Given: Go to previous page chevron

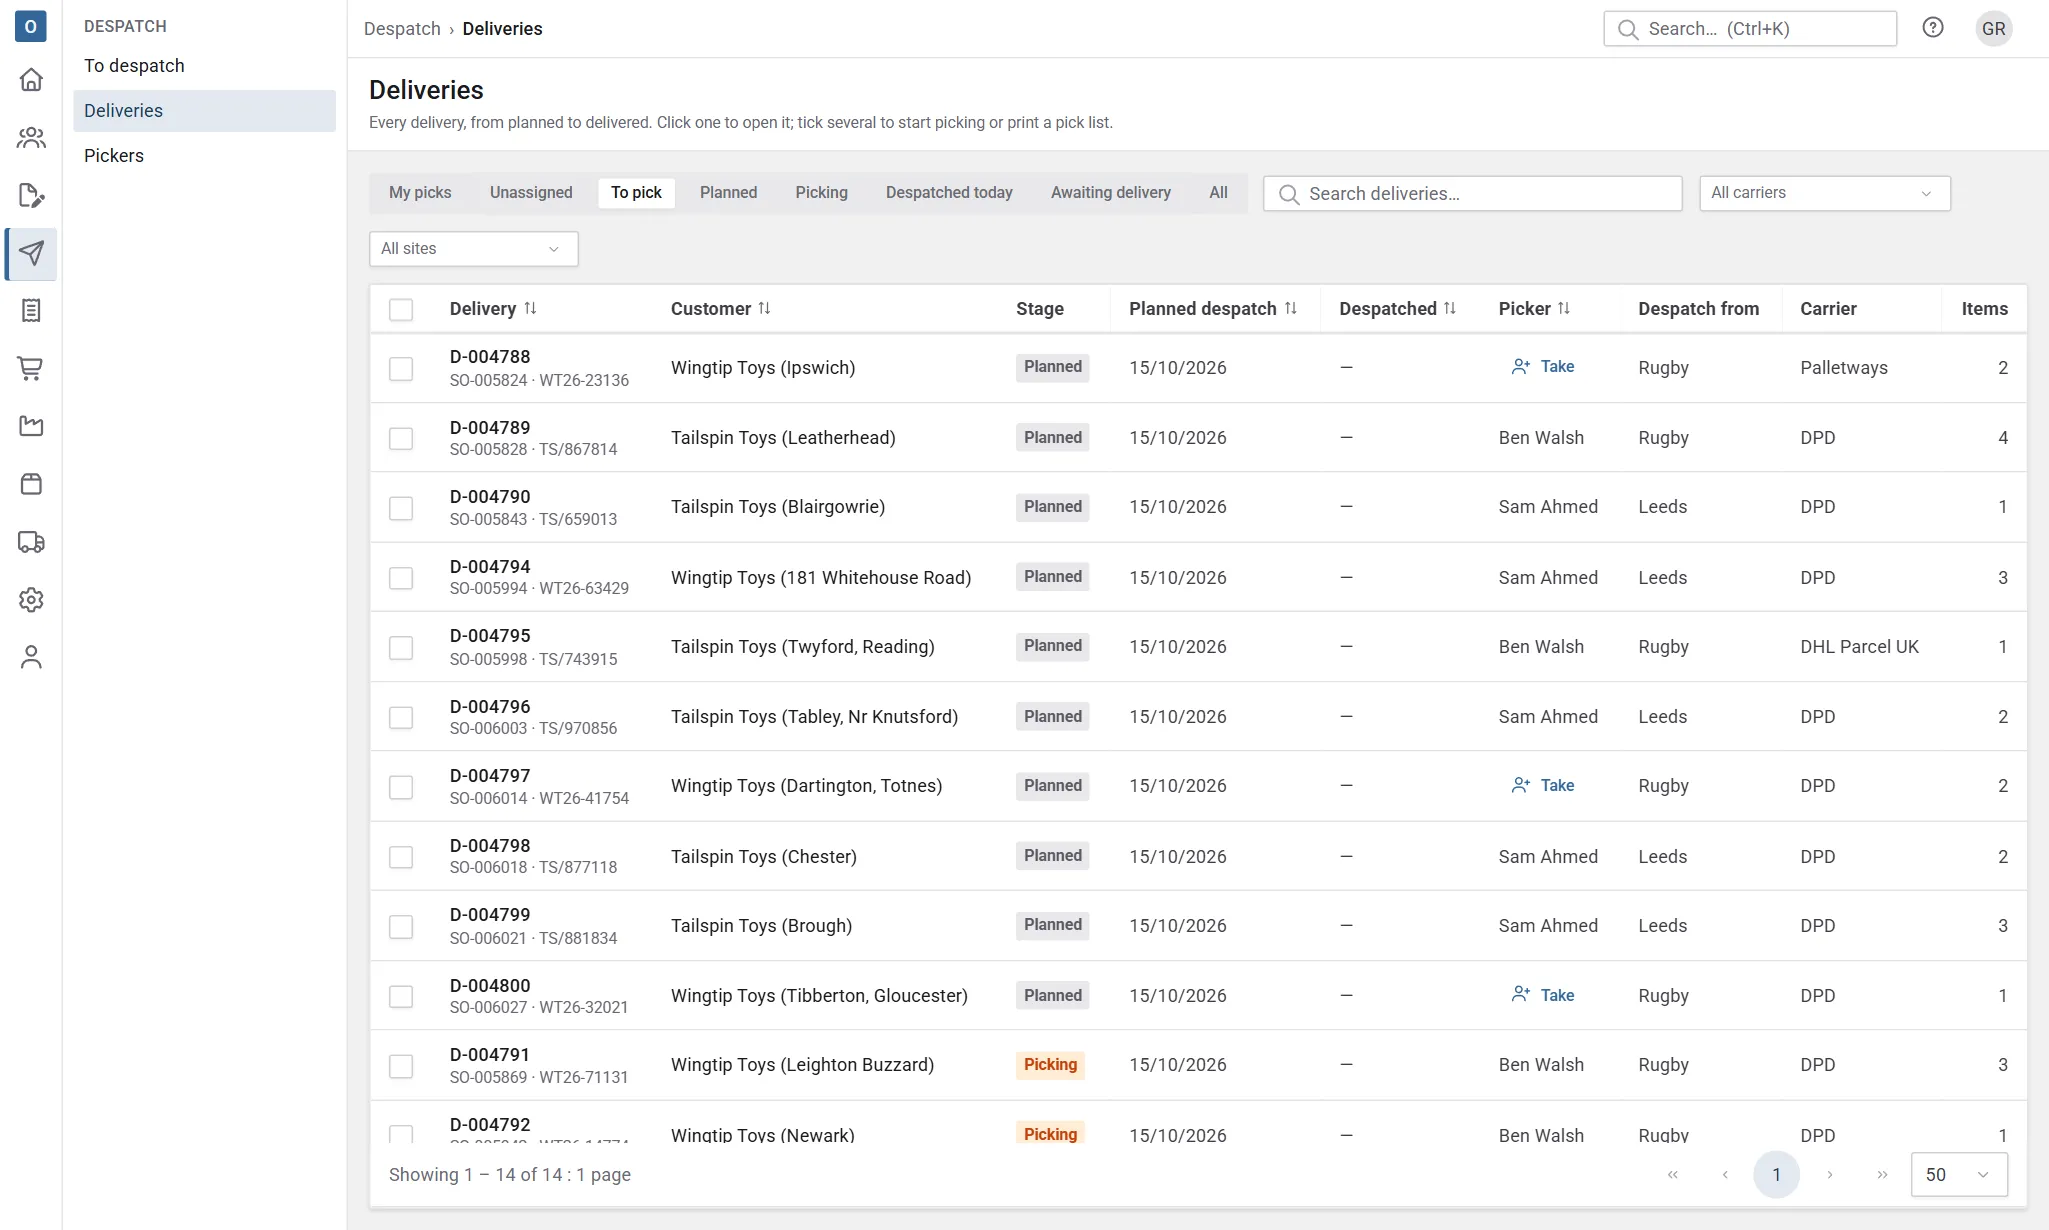Looking at the screenshot, I should pyautogui.click(x=1725, y=1174).
